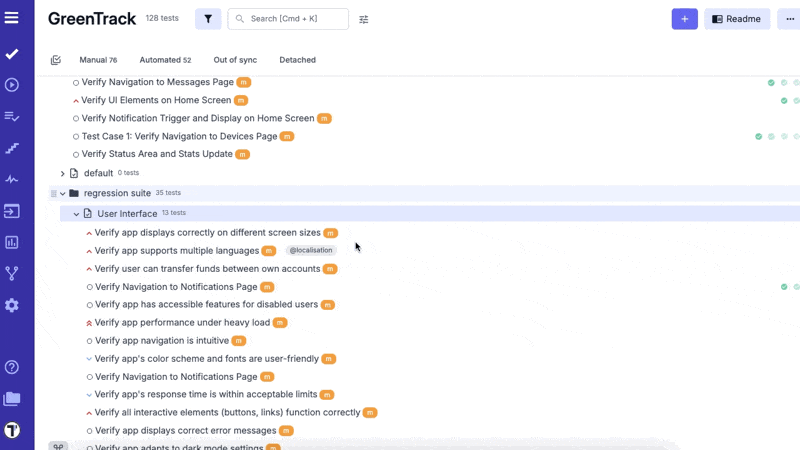Open the Analytics chart icon
The height and width of the screenshot is (450, 800).
12,242
